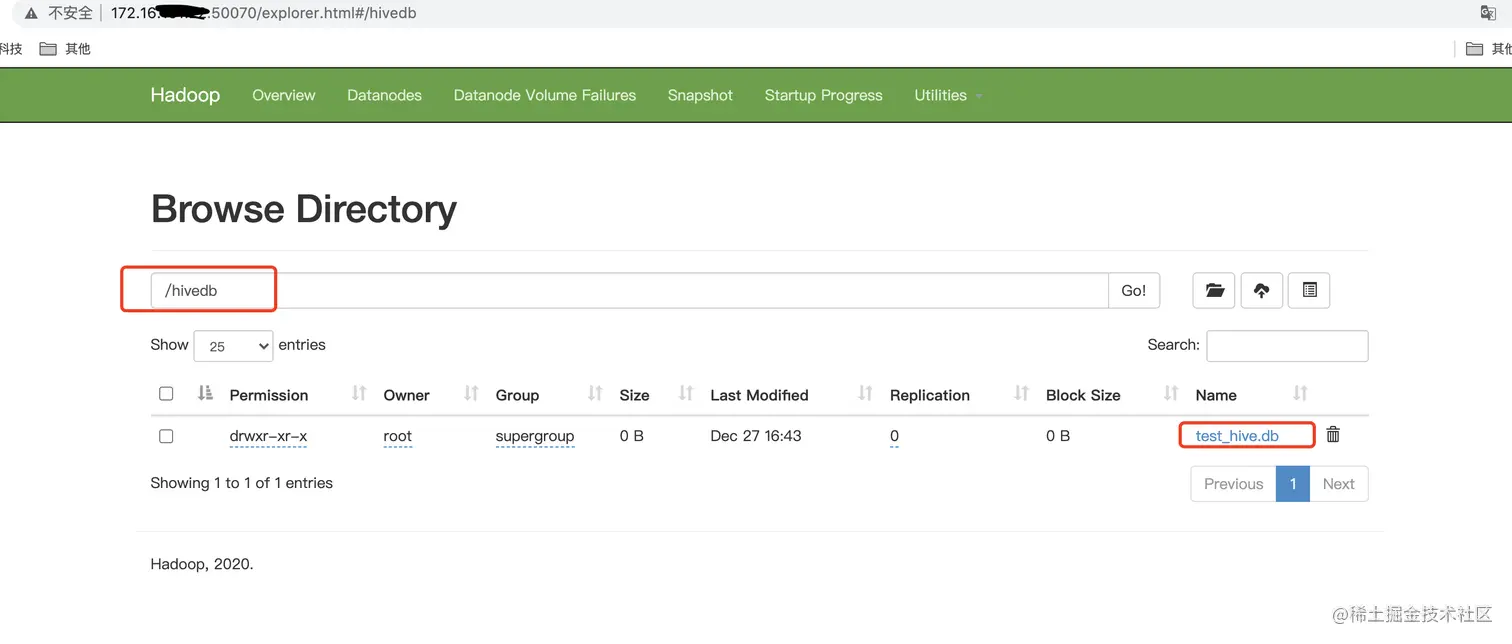Focus the directory path input field
Image resolution: width=1512 pixels, height=644 pixels.
(629, 290)
